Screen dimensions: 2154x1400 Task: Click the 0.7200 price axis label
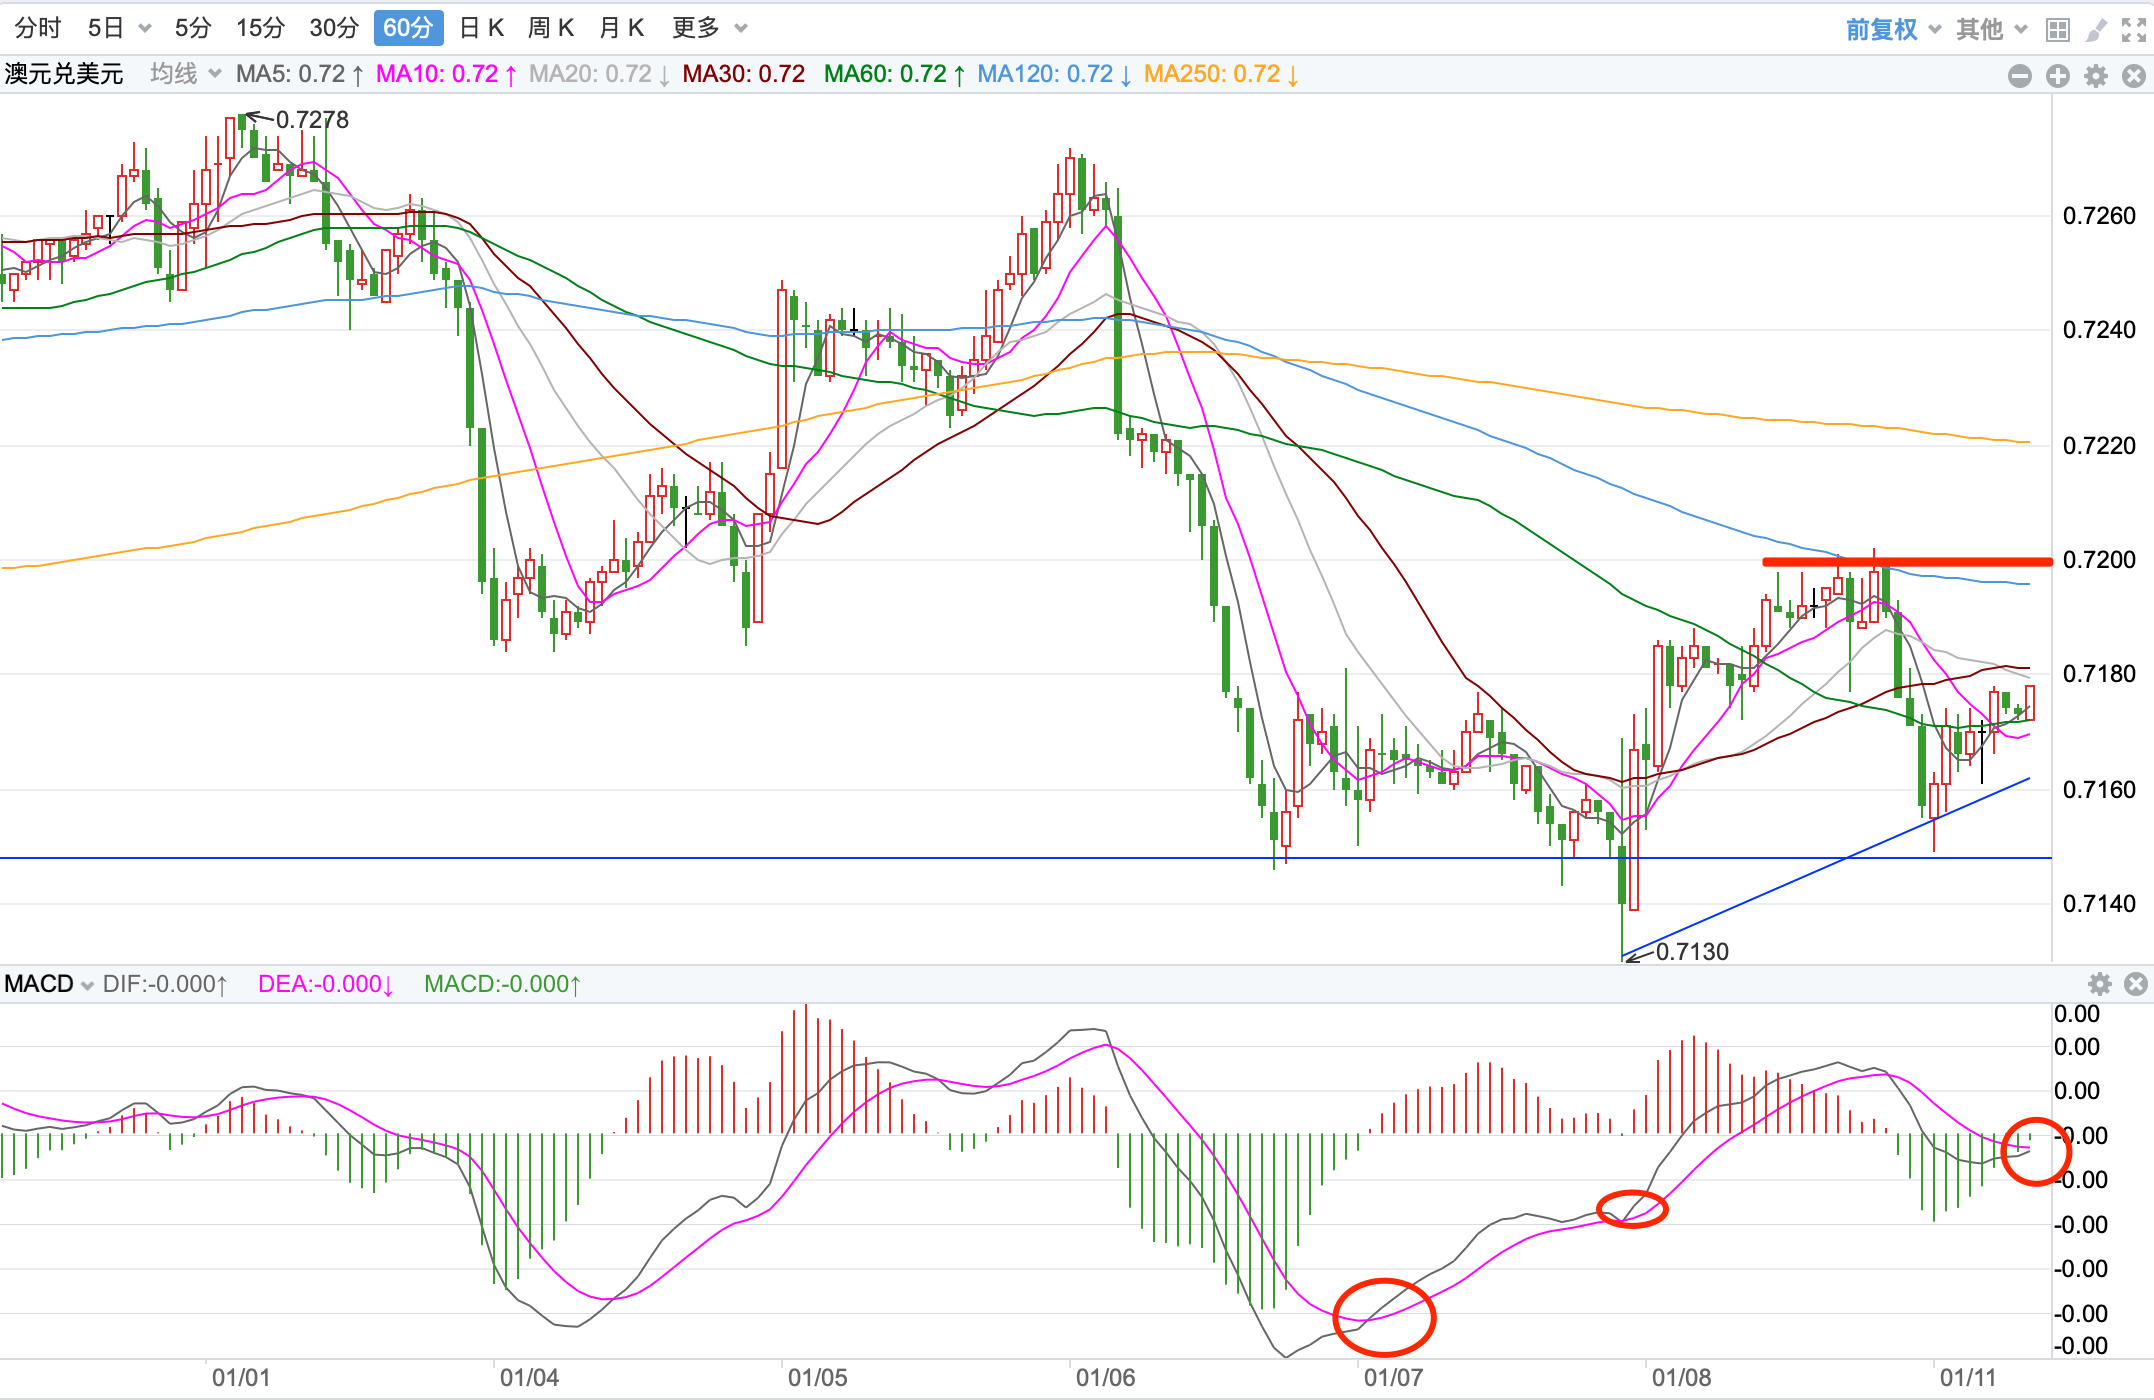click(2099, 560)
